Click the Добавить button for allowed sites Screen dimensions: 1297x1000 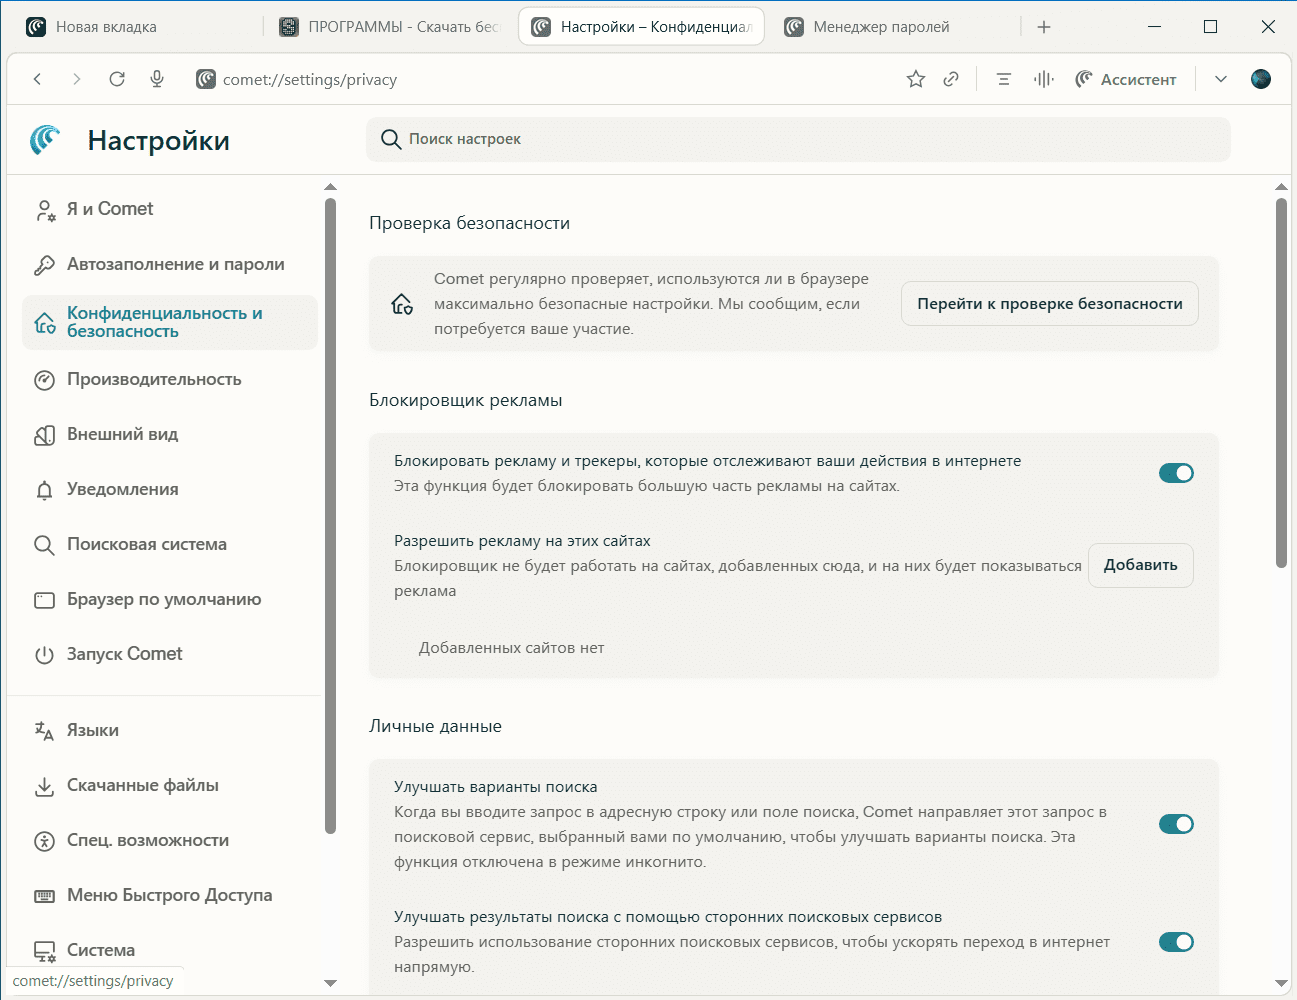click(1140, 565)
